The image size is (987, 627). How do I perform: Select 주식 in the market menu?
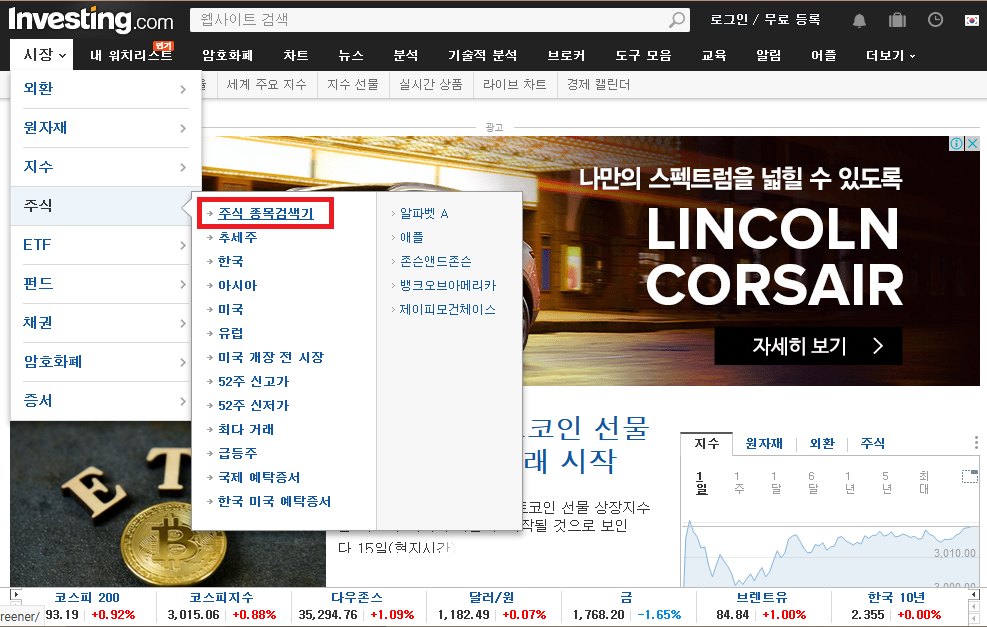pyautogui.click(x=101, y=206)
